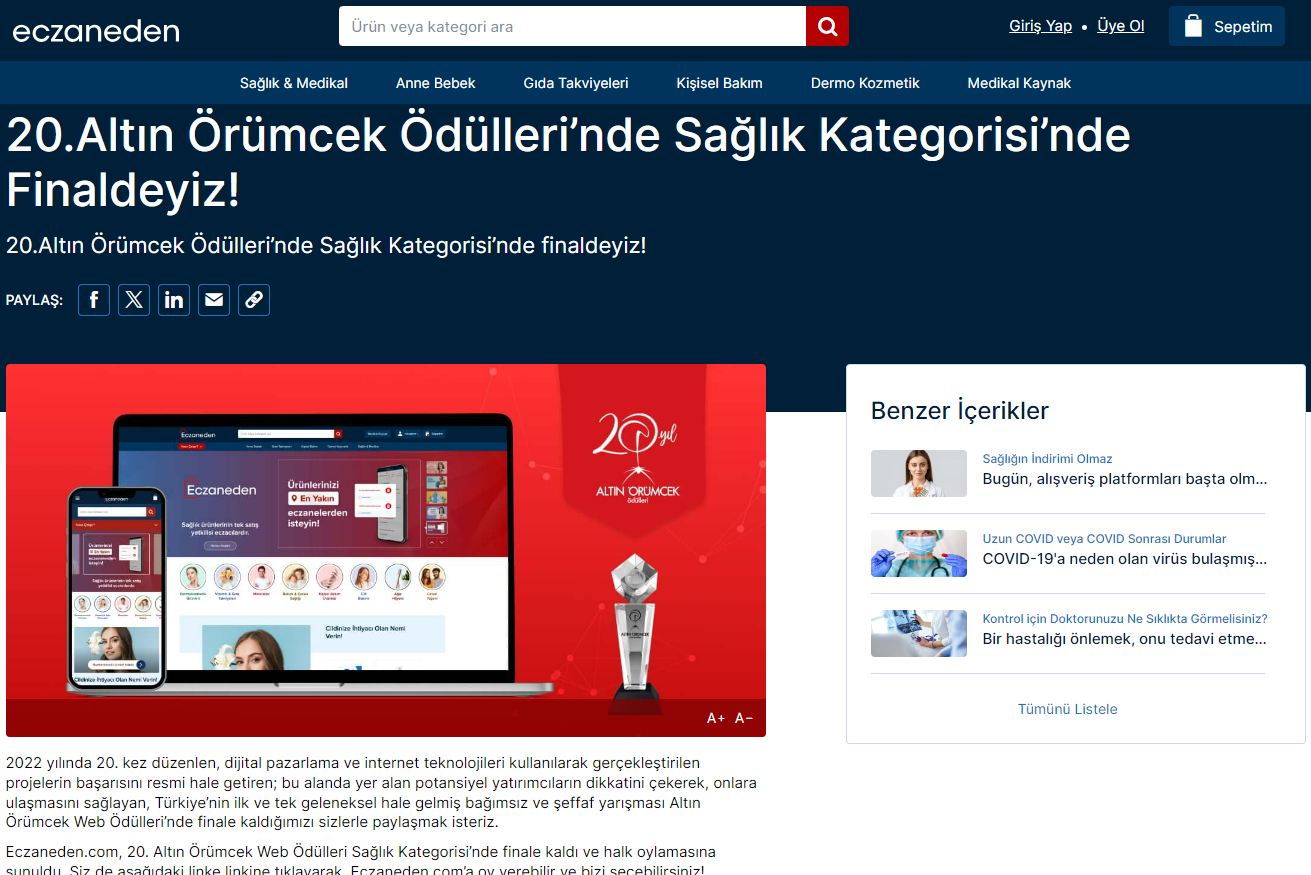This screenshot has width=1311, height=875.
Task: Open the Uzun COVID article thumbnail
Action: pyautogui.click(x=919, y=554)
